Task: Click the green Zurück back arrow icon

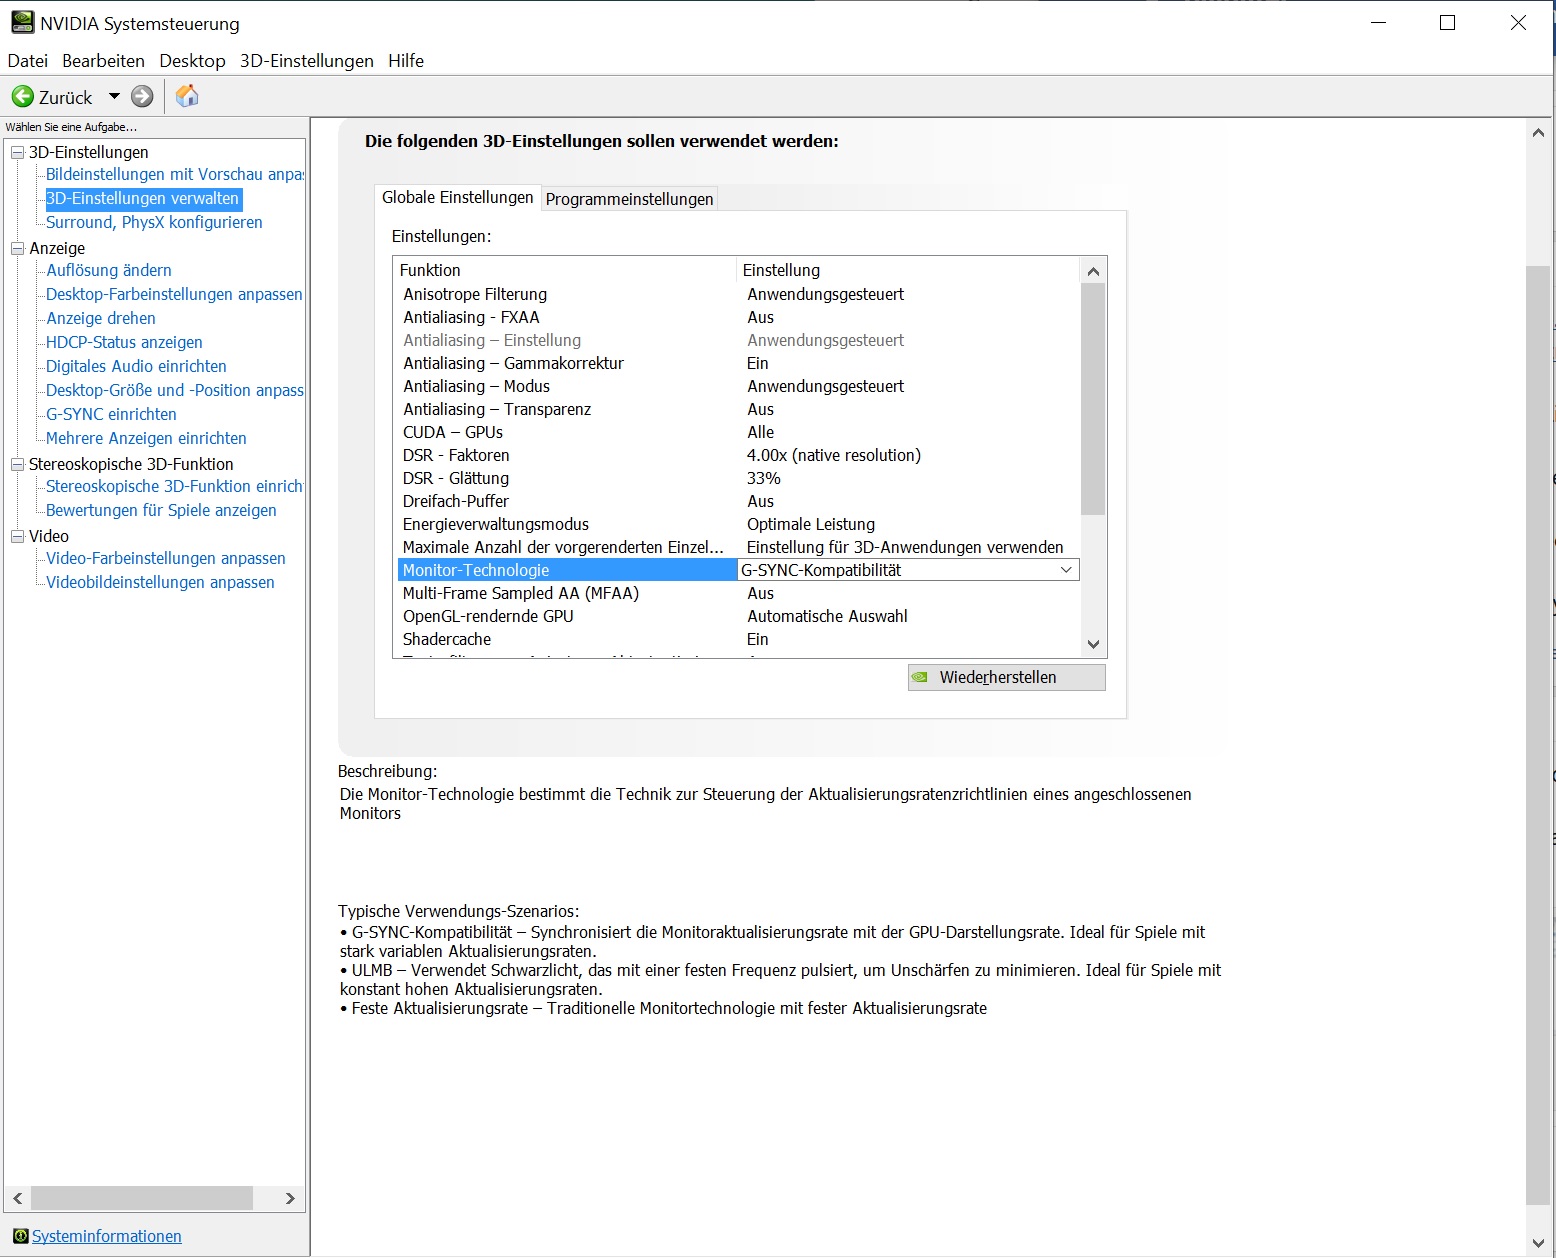Action: pyautogui.click(x=22, y=97)
